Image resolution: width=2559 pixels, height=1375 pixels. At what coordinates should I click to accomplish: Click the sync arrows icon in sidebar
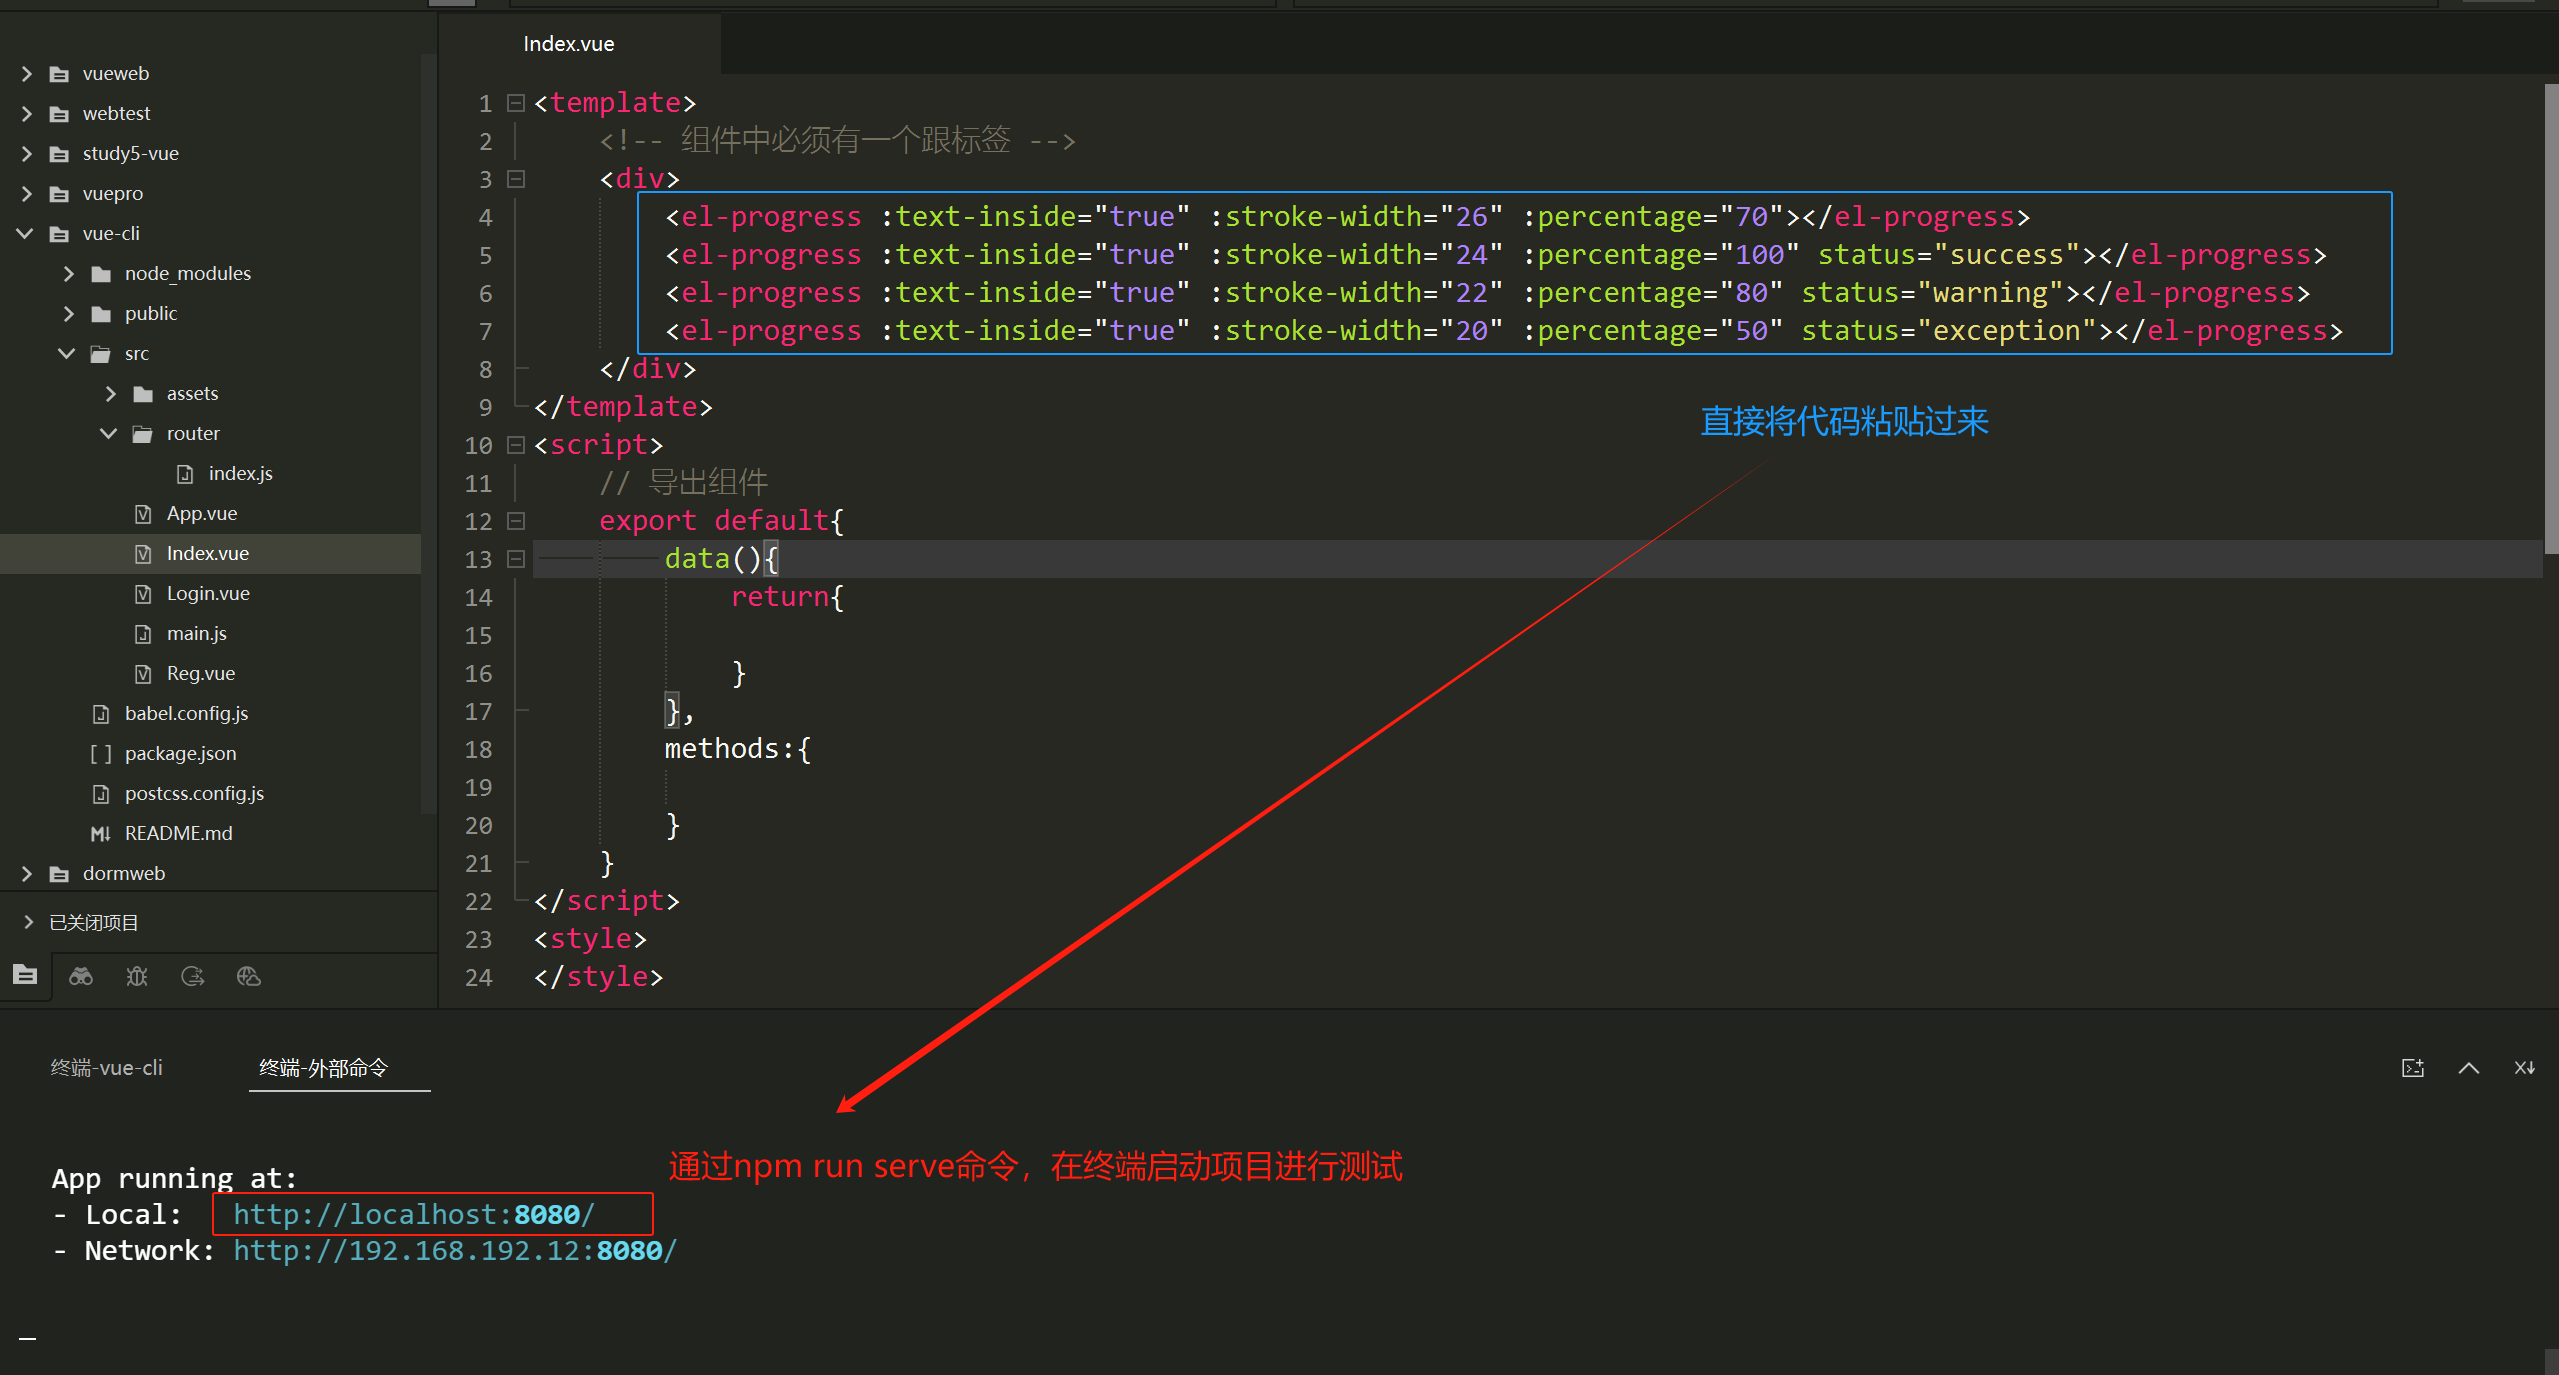(x=193, y=976)
